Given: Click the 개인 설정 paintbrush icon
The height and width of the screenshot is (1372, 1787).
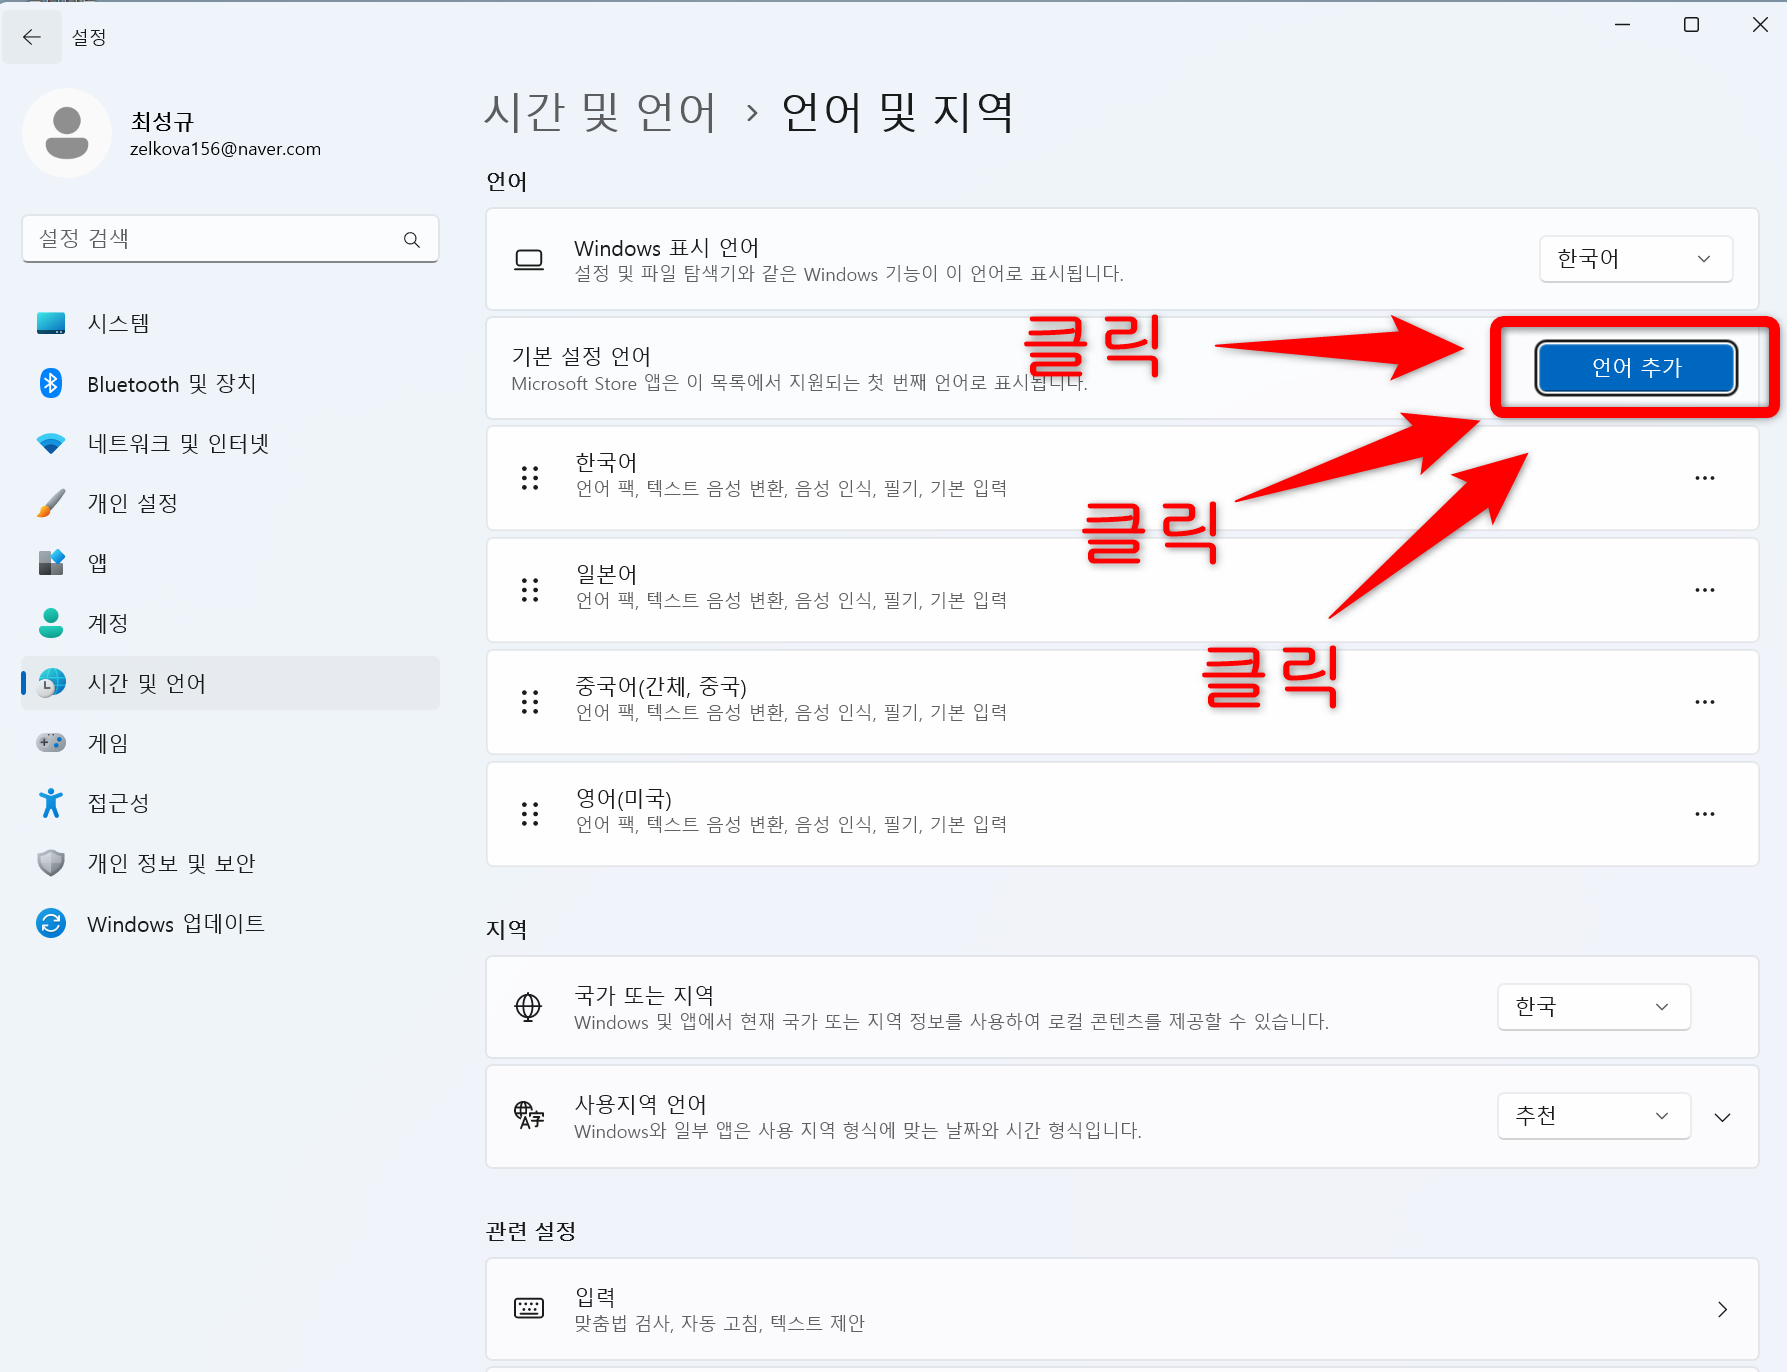Looking at the screenshot, I should pos(51,503).
